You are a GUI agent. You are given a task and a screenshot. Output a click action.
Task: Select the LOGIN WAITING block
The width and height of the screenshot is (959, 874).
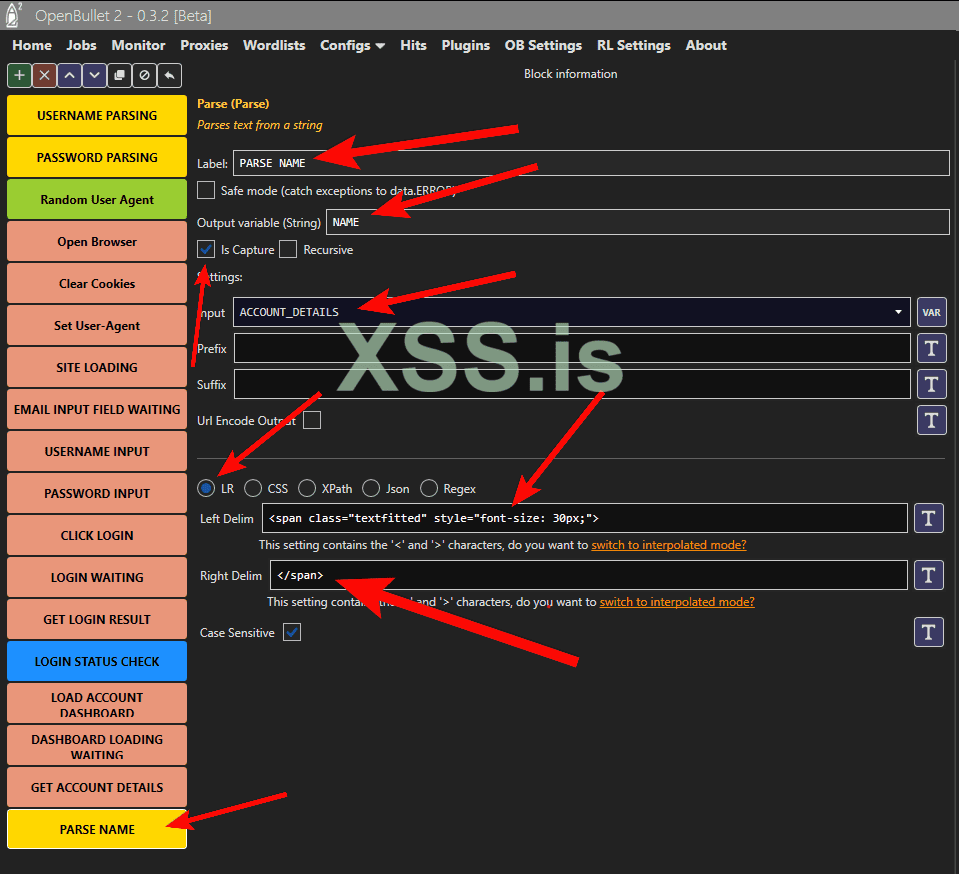[x=97, y=577]
